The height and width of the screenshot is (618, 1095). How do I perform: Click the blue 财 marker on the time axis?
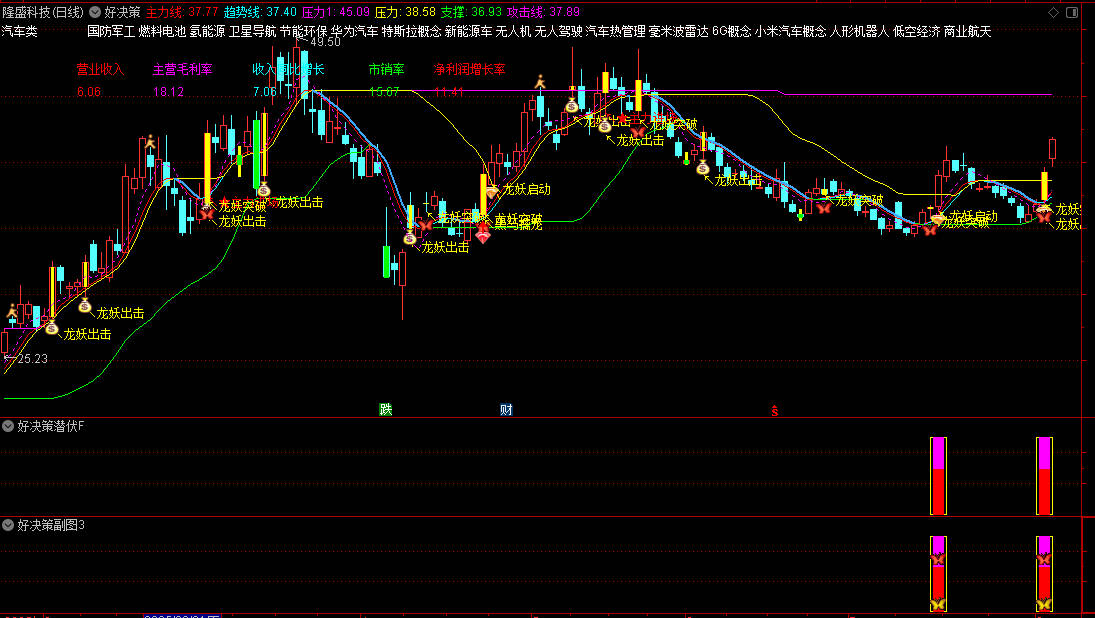click(506, 410)
